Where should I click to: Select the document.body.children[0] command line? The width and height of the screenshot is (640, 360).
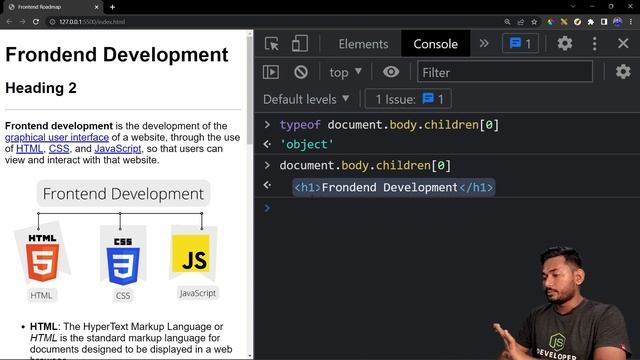point(365,165)
